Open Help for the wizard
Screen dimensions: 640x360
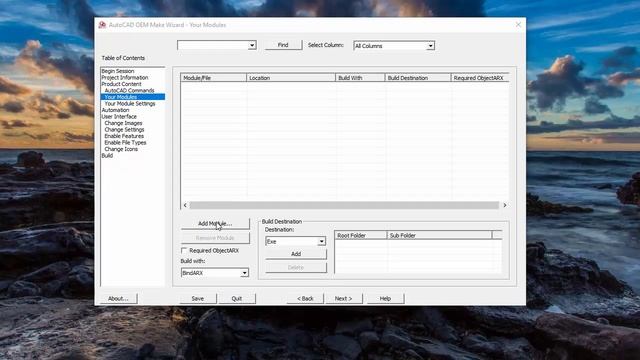coord(385,299)
